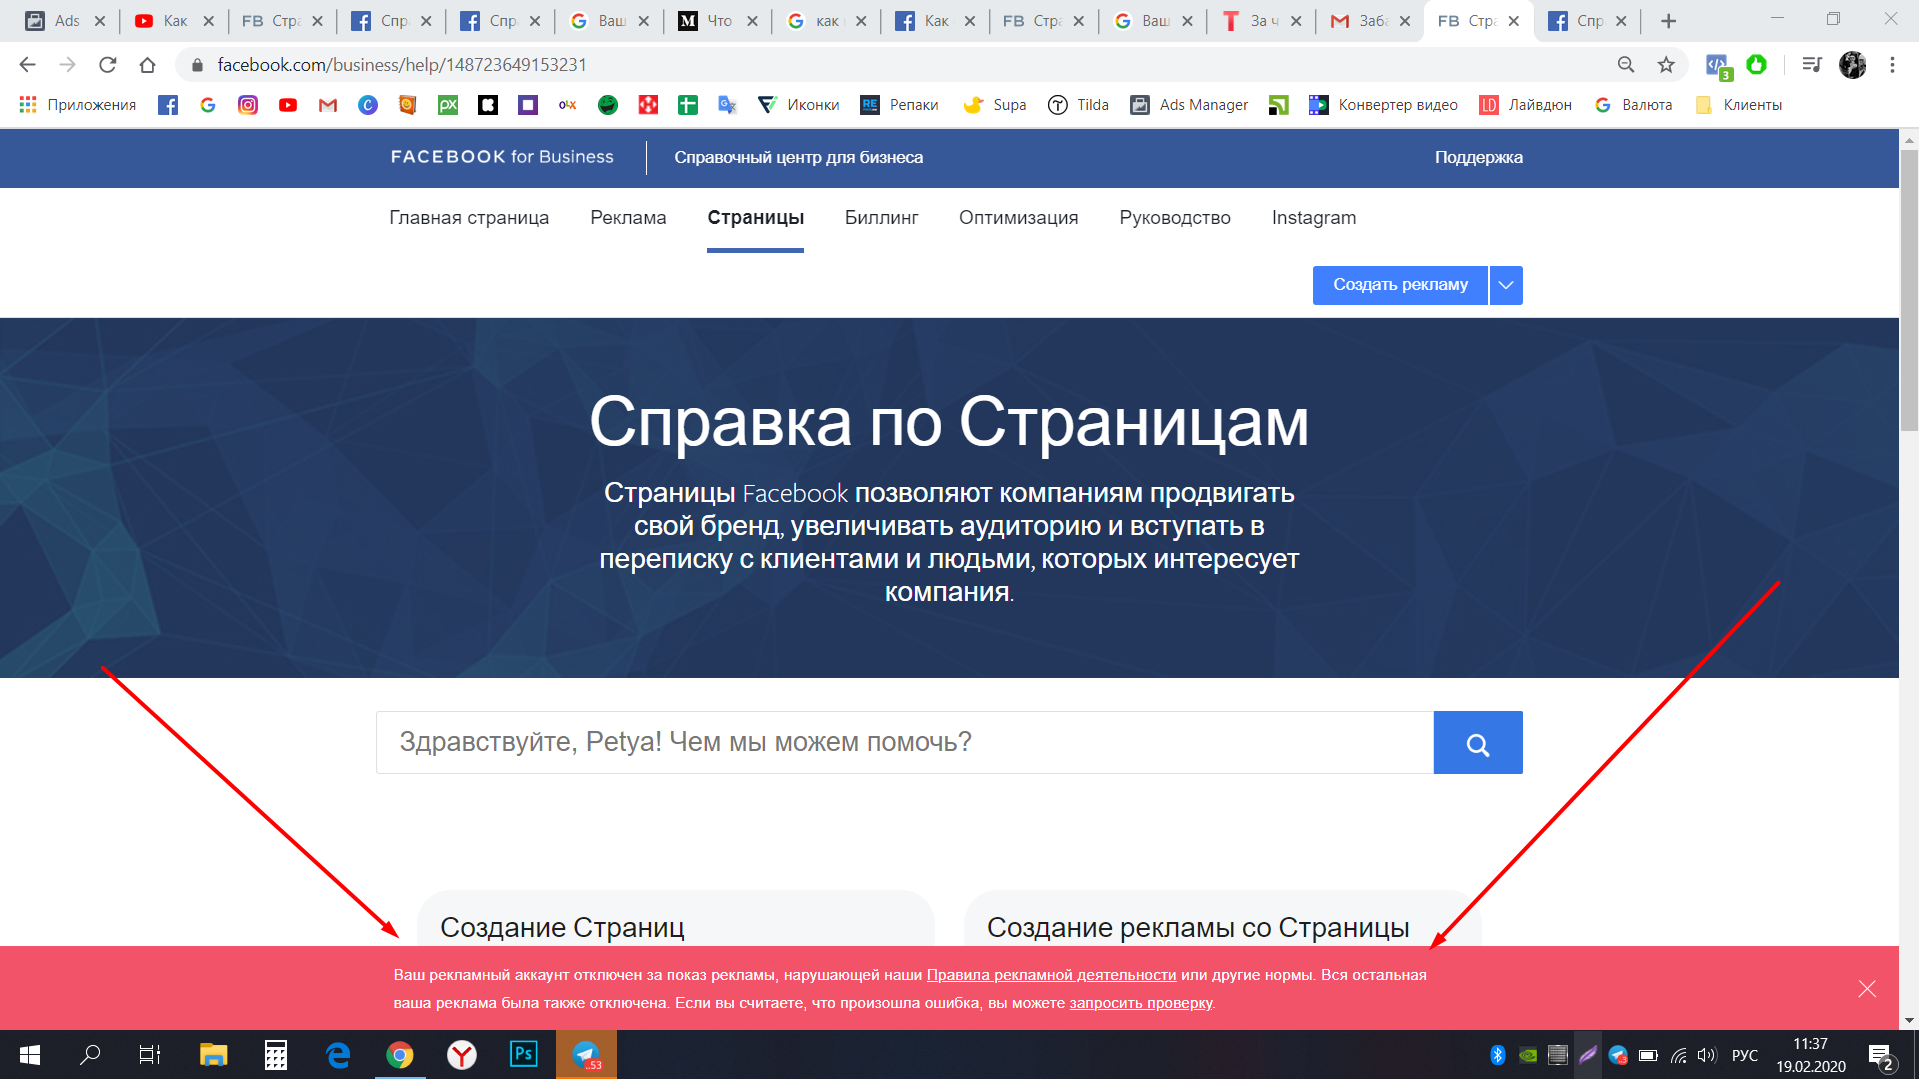Select the Реклама menu item
Viewport: 1919px width, 1079px height.
click(x=628, y=218)
